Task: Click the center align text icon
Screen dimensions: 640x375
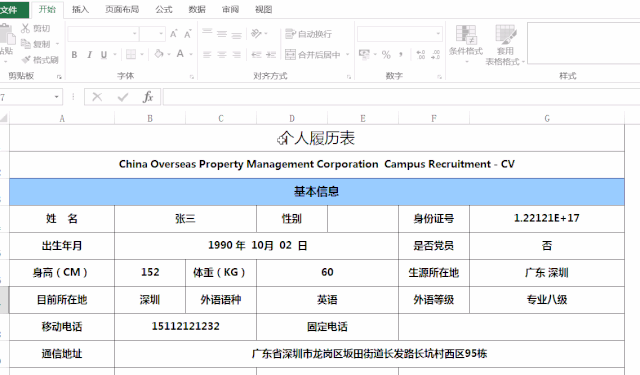Action: [x=222, y=54]
